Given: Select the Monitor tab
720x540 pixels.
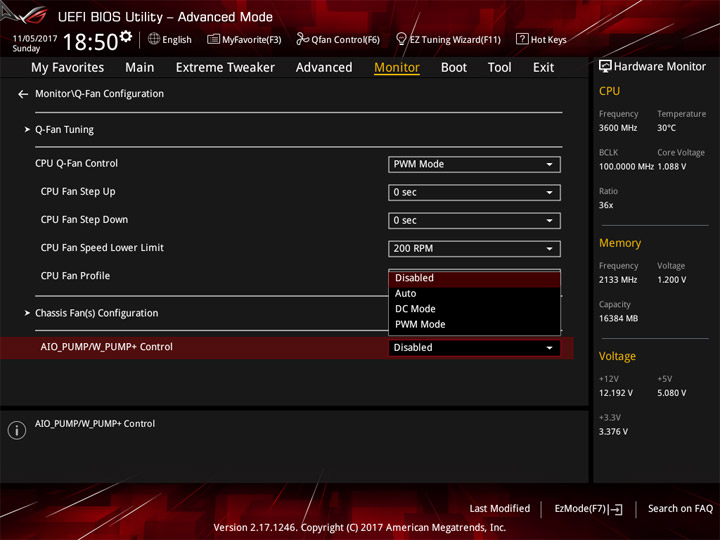Looking at the screenshot, I should point(397,68).
